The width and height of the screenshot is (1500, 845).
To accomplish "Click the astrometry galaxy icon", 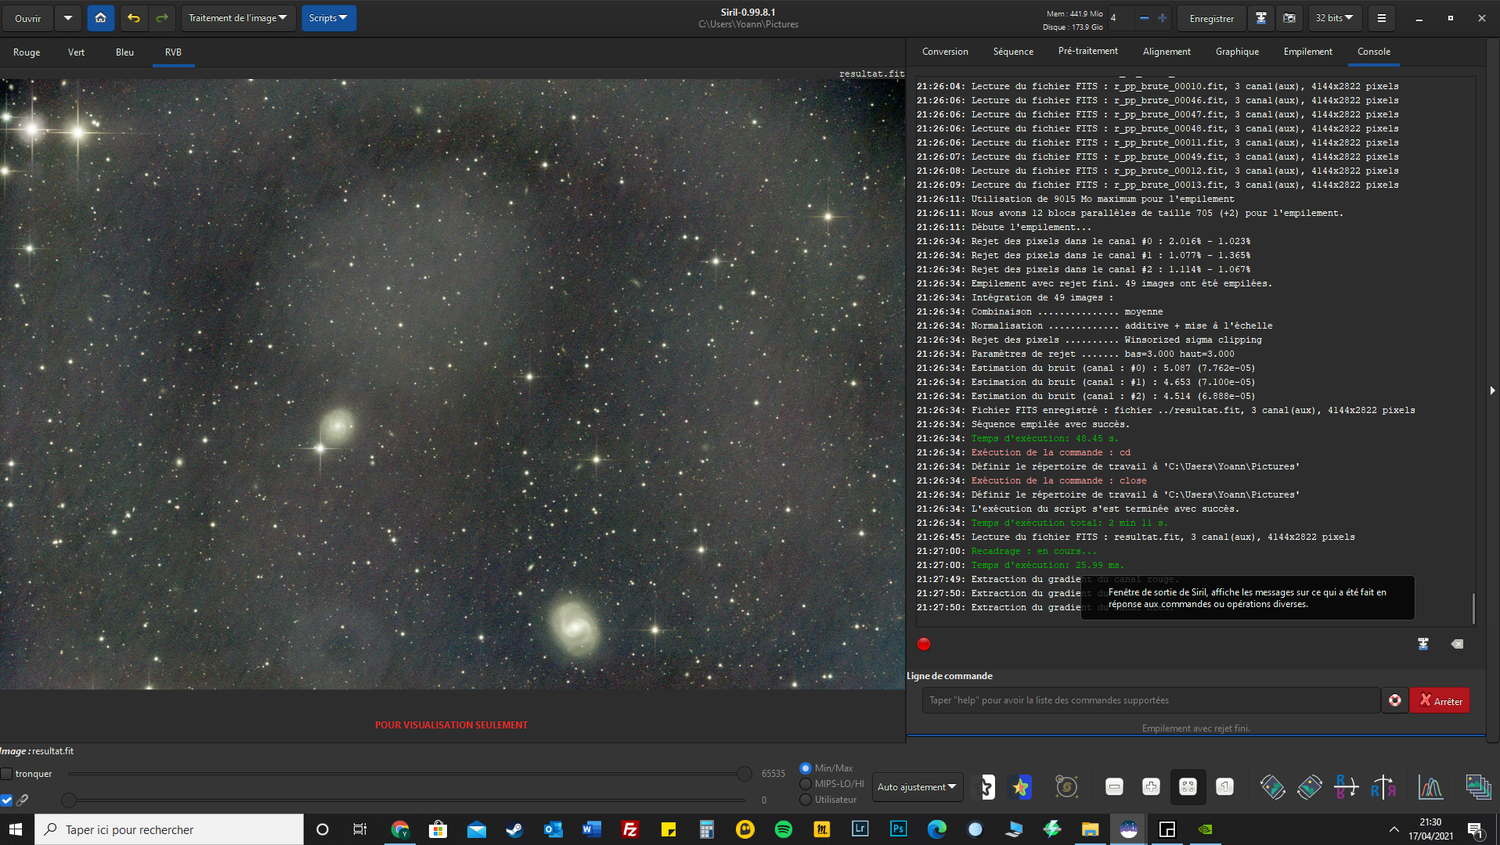I will click(x=1066, y=787).
